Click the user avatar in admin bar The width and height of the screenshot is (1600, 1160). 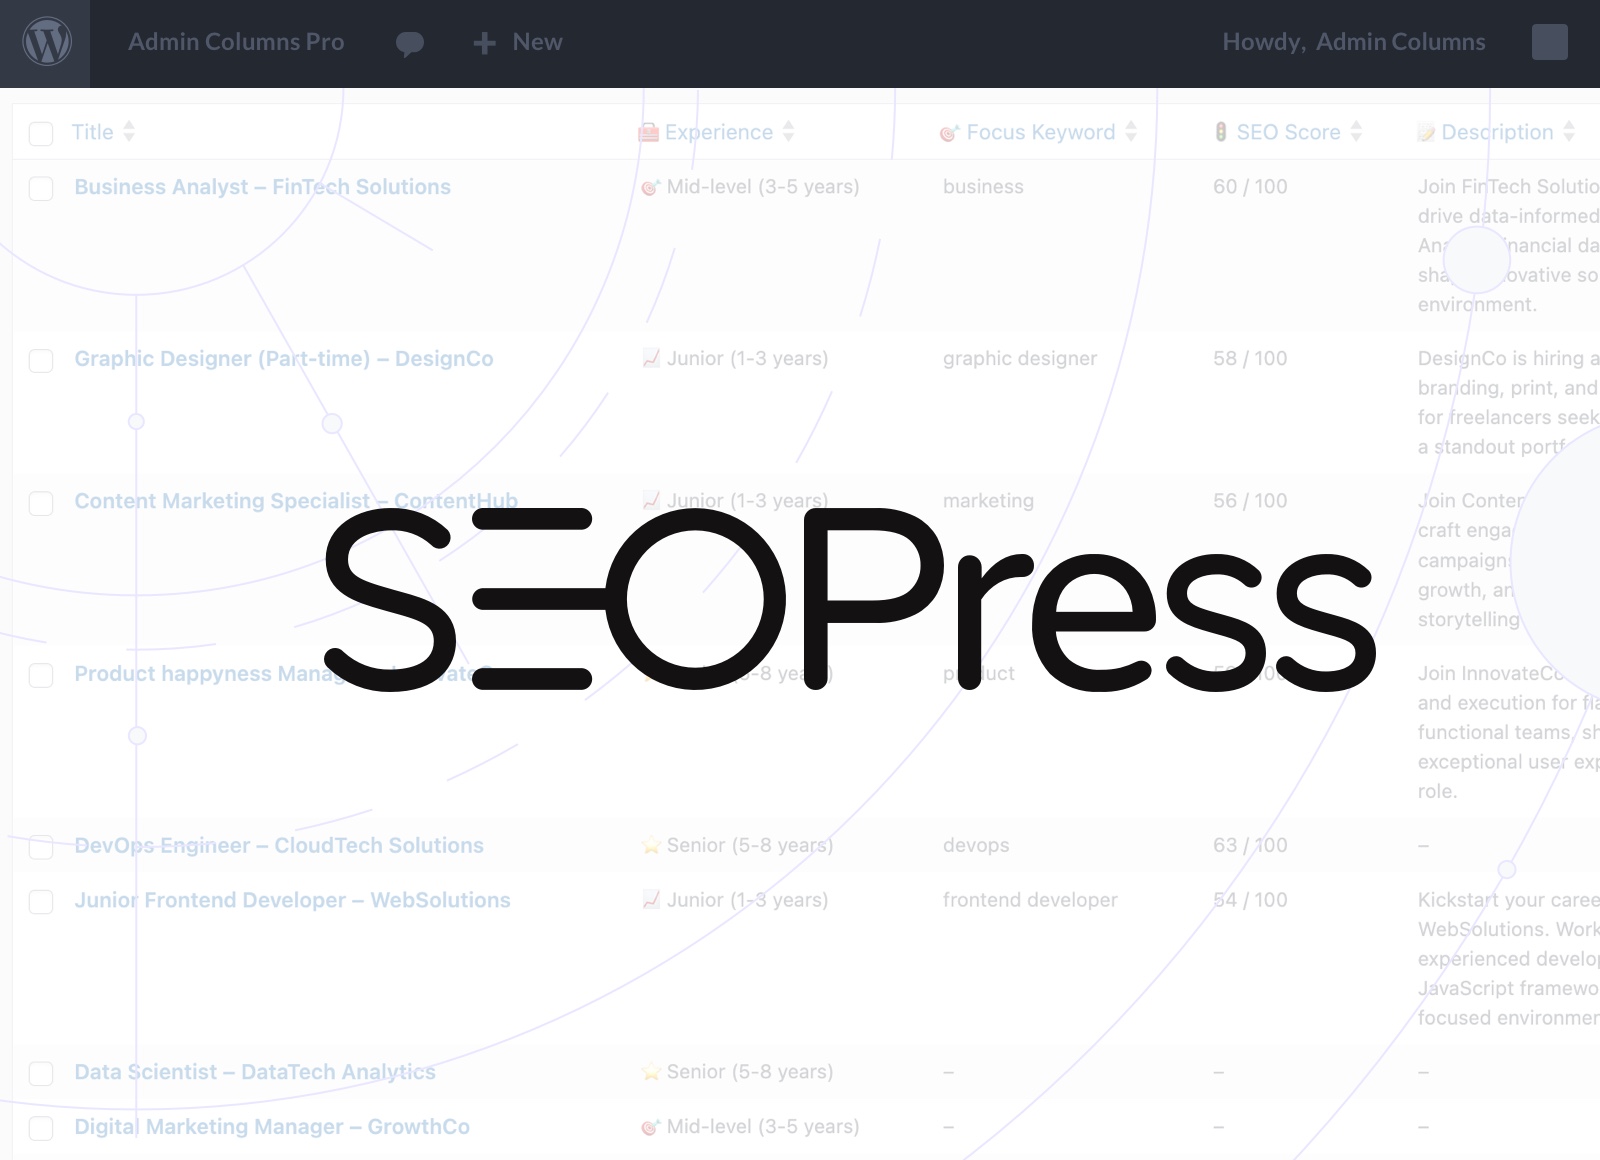click(x=1549, y=42)
